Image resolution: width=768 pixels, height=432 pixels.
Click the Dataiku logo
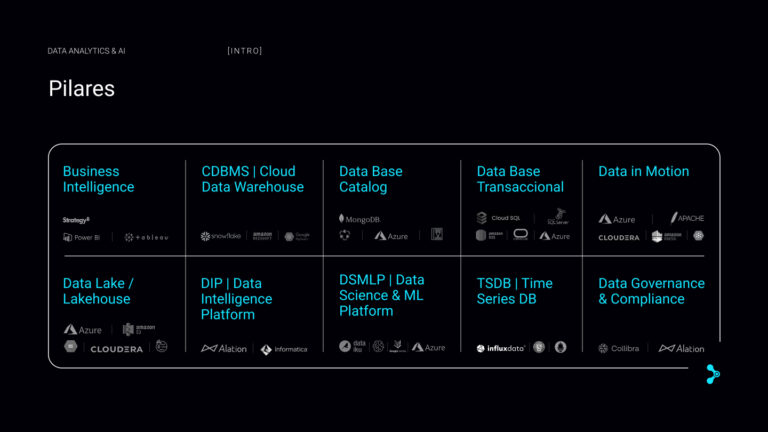click(352, 346)
